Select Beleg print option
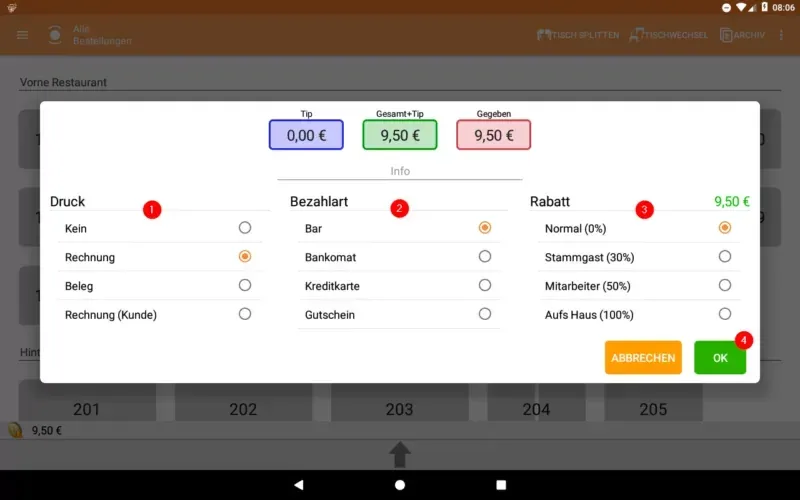This screenshot has width=800, height=500. pyautogui.click(x=245, y=285)
